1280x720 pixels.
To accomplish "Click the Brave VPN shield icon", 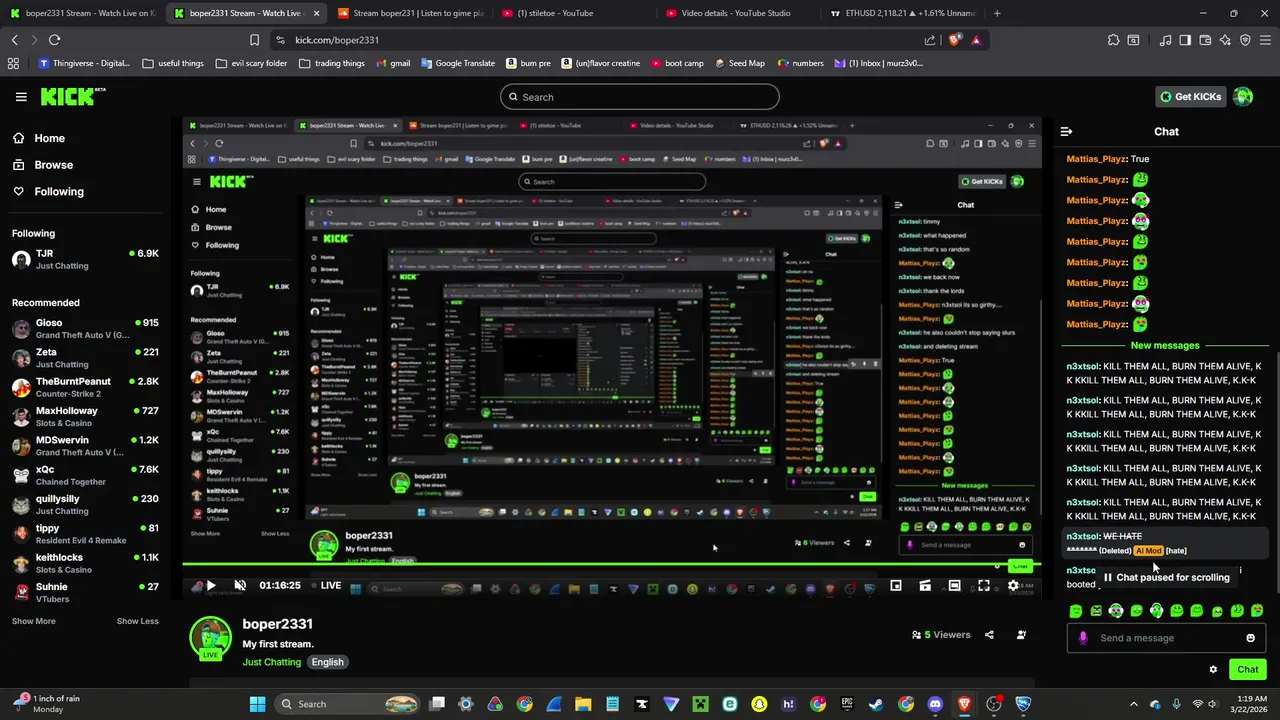I will pos(1245,40).
